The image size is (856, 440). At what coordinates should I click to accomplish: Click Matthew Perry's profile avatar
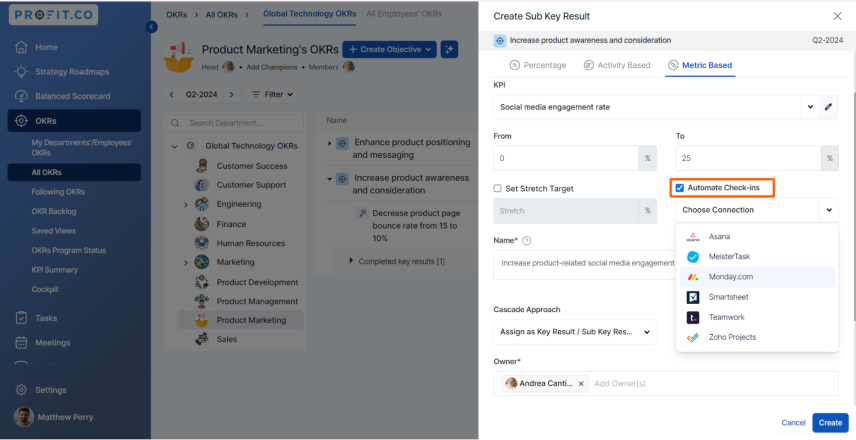point(23,417)
